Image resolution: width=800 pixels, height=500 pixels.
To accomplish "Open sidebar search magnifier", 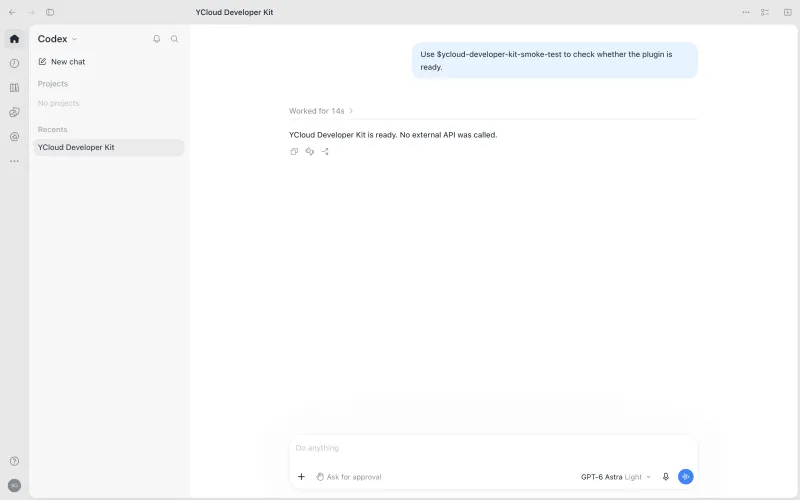I will [174, 39].
